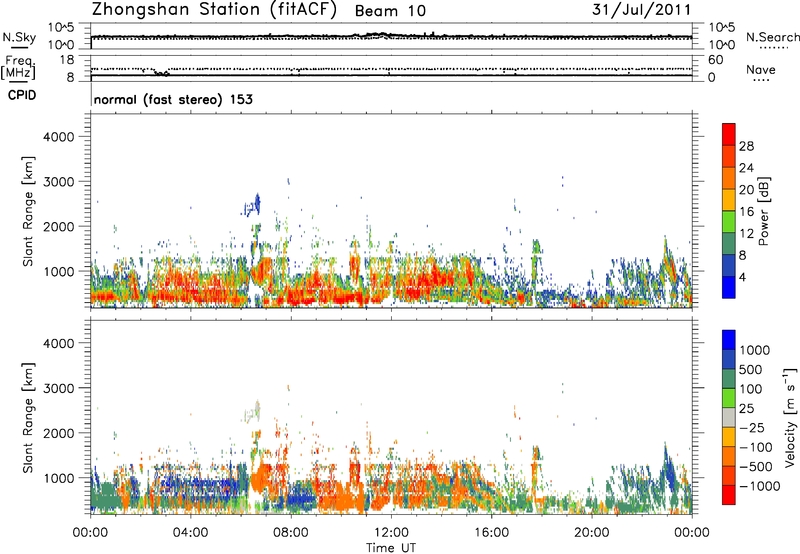Image resolution: width=800 pixels, height=554 pixels.
Task: Click the '60' Nave axis tick label
Action: point(715,60)
